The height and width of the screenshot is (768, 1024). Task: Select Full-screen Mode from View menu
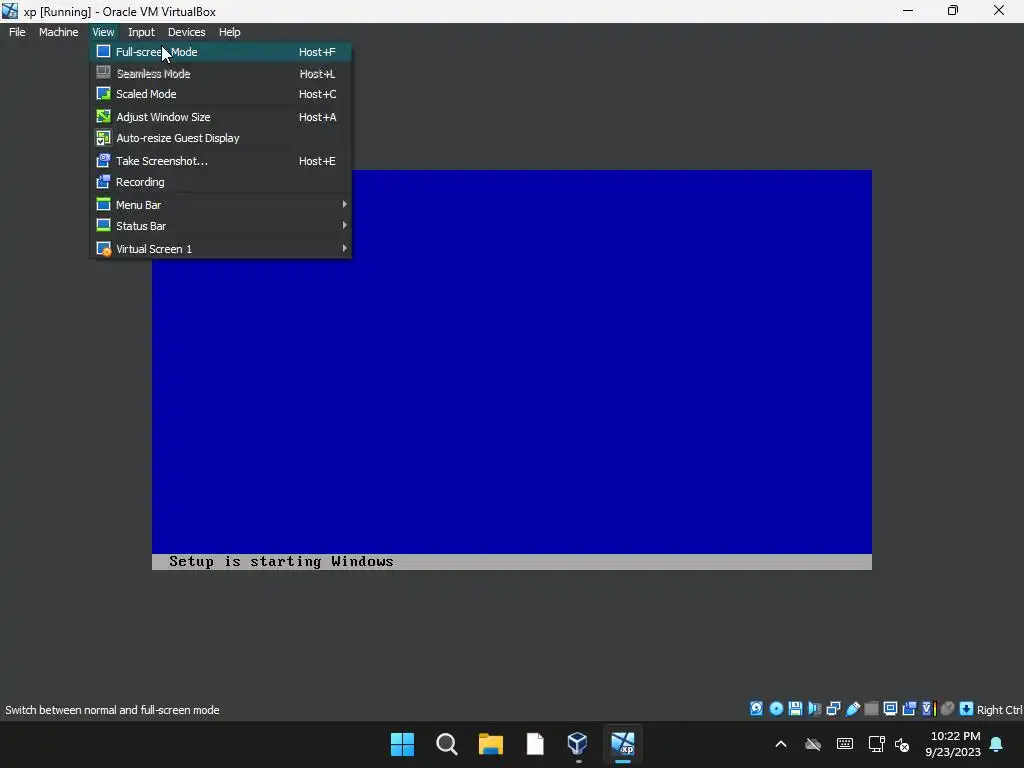click(221, 52)
